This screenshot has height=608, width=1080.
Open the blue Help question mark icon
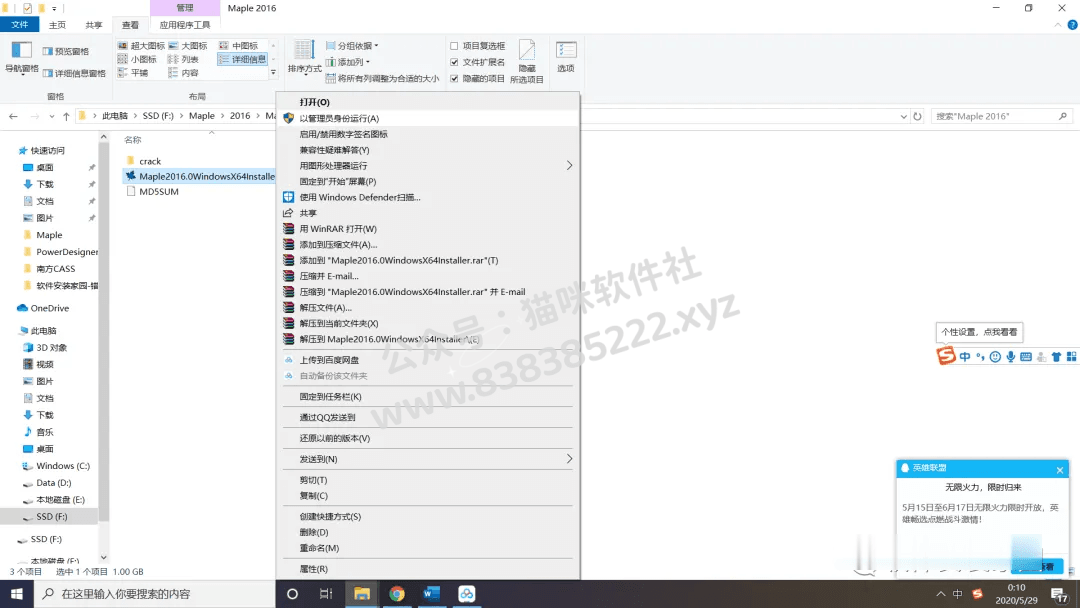[x=1072, y=25]
